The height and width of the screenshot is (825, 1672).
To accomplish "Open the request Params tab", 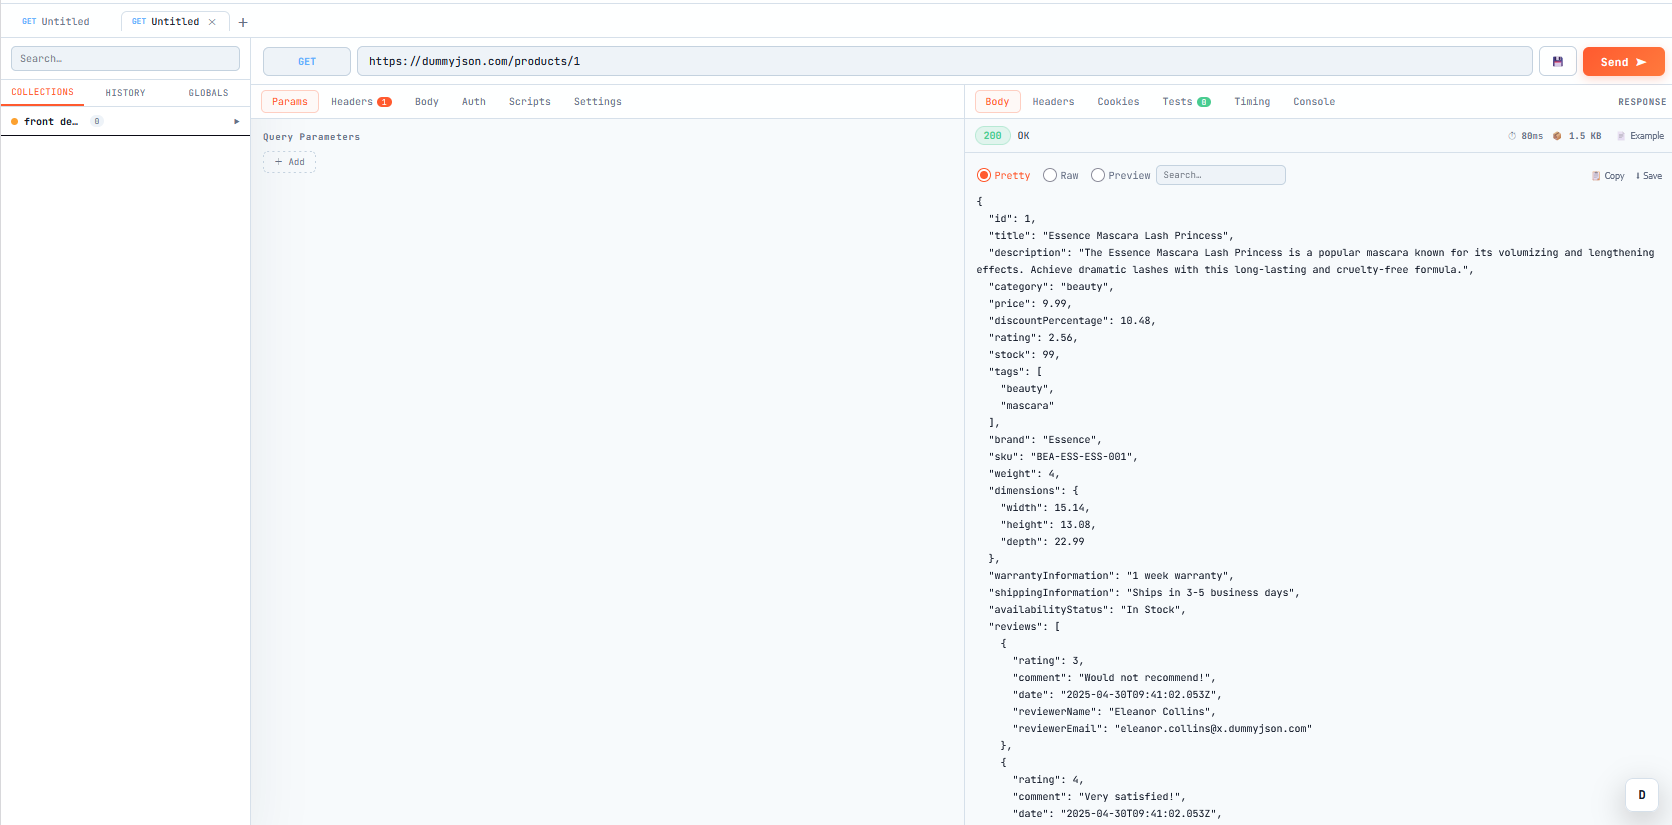I will coord(290,101).
